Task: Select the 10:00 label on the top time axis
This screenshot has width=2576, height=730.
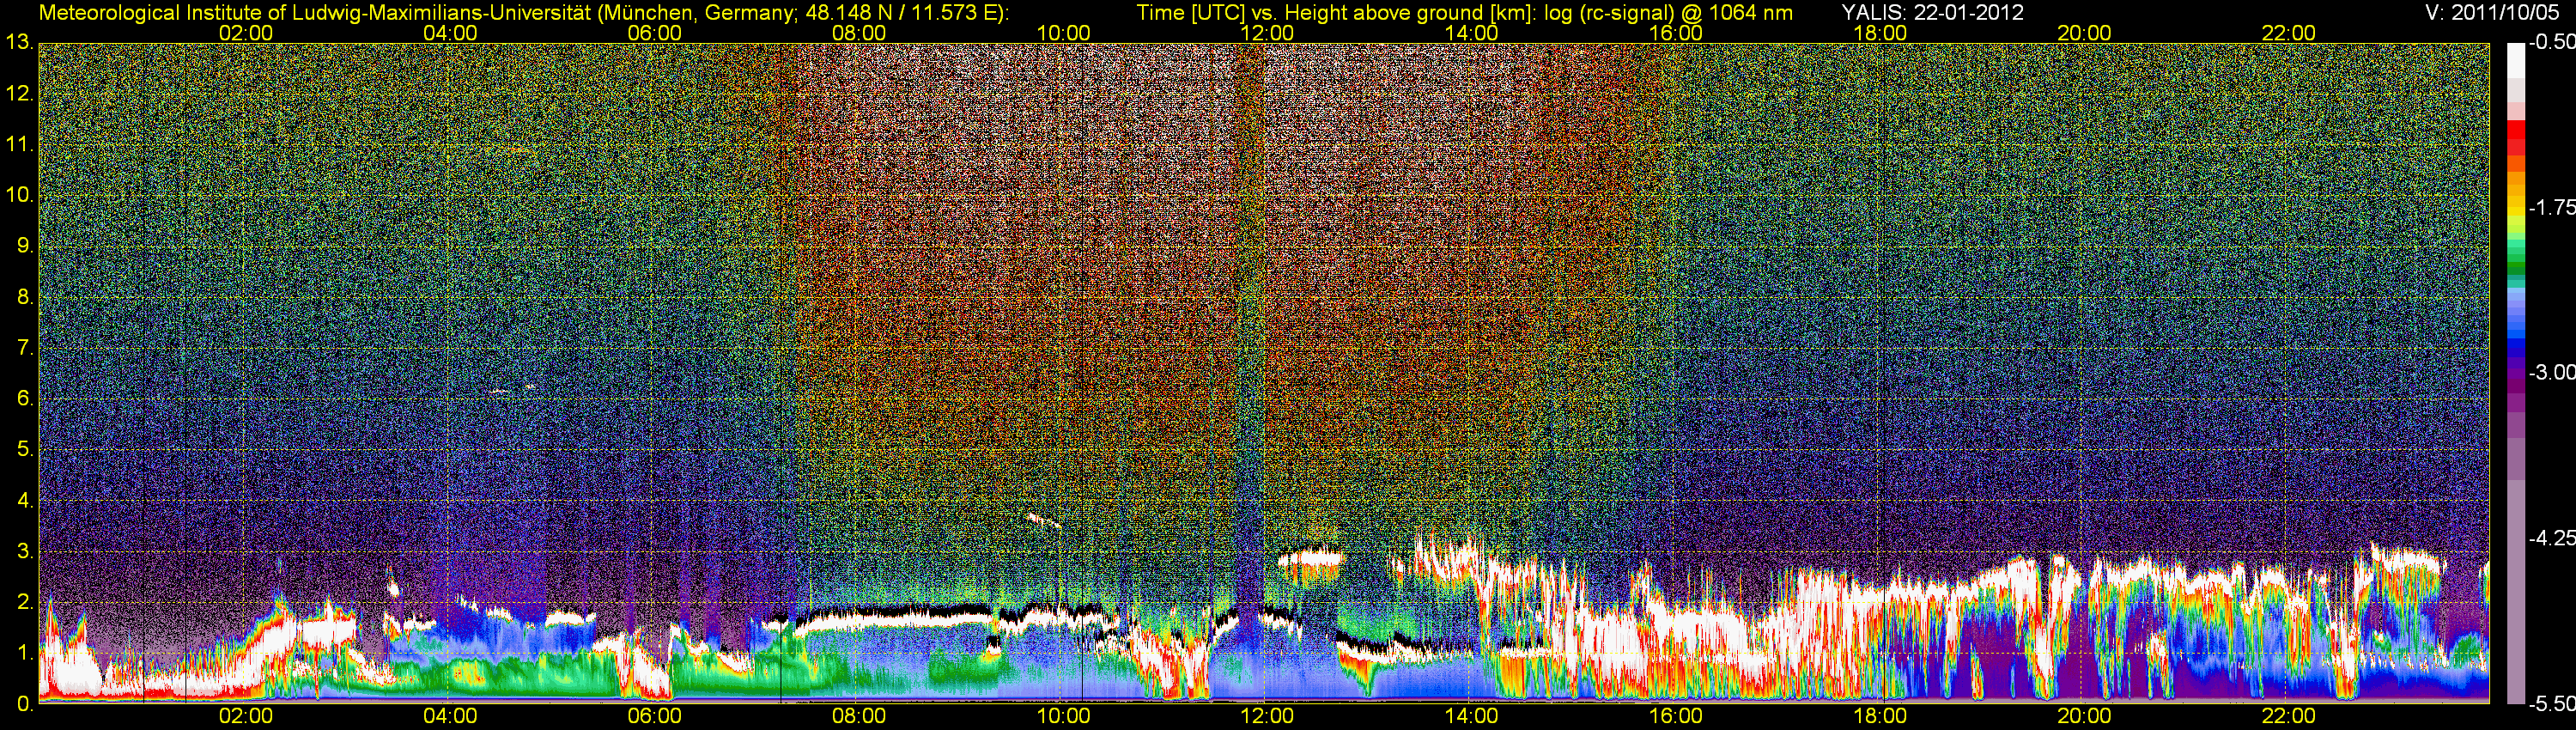Action: (x=1063, y=33)
